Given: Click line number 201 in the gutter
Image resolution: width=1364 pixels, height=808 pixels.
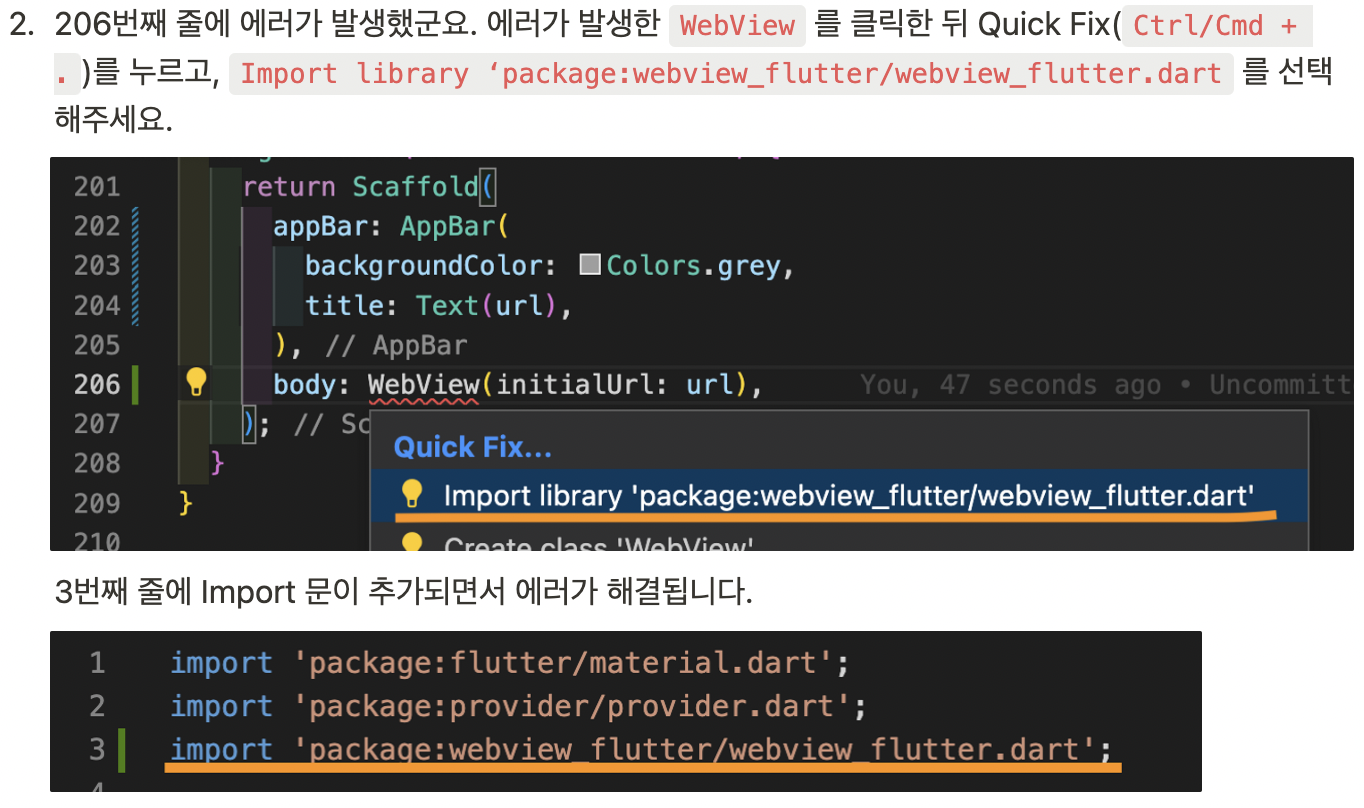Looking at the screenshot, I should point(96,187).
